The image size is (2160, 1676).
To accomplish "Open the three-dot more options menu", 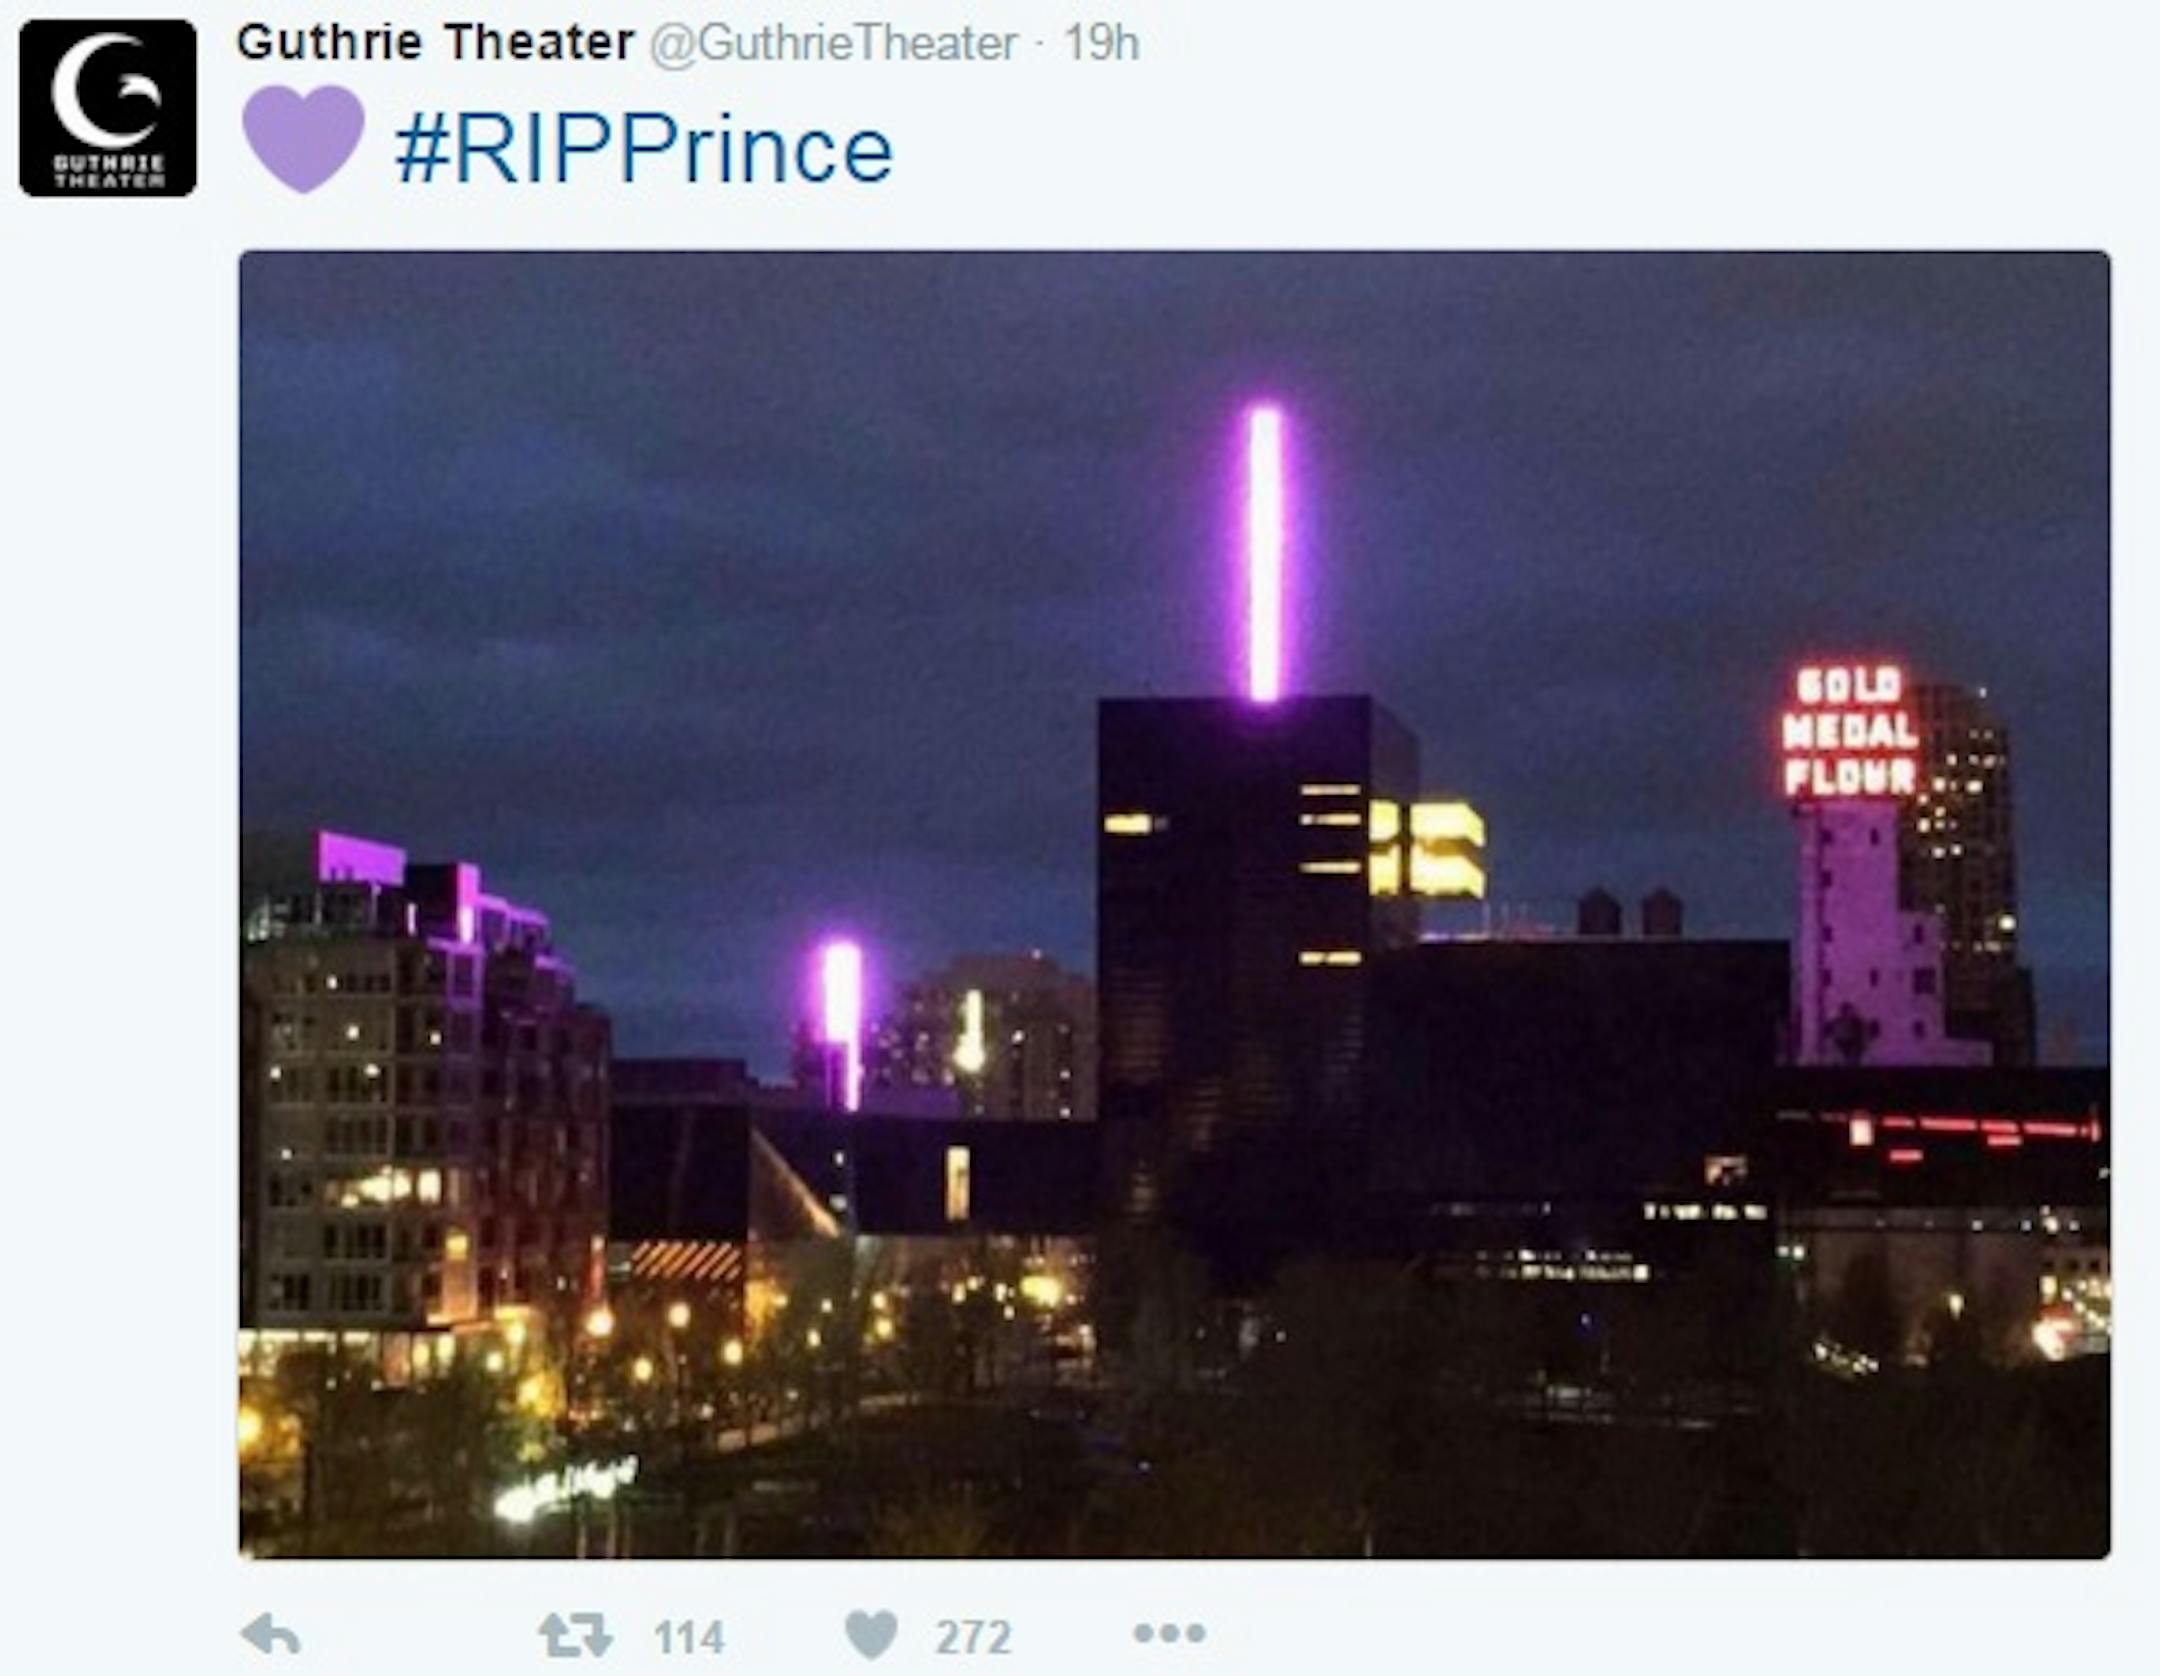I will pyautogui.click(x=1169, y=1634).
